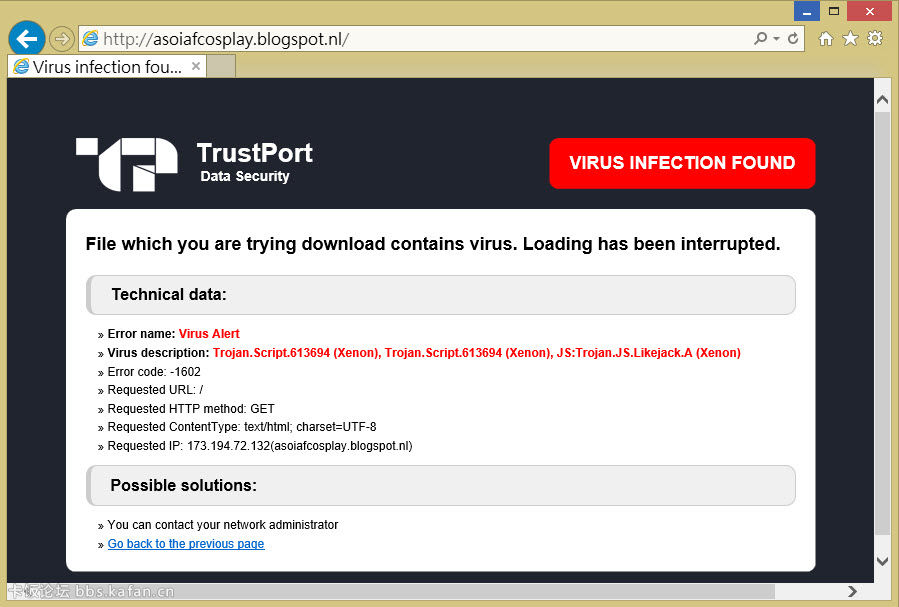Click the page icon in the address bar

click(x=91, y=39)
